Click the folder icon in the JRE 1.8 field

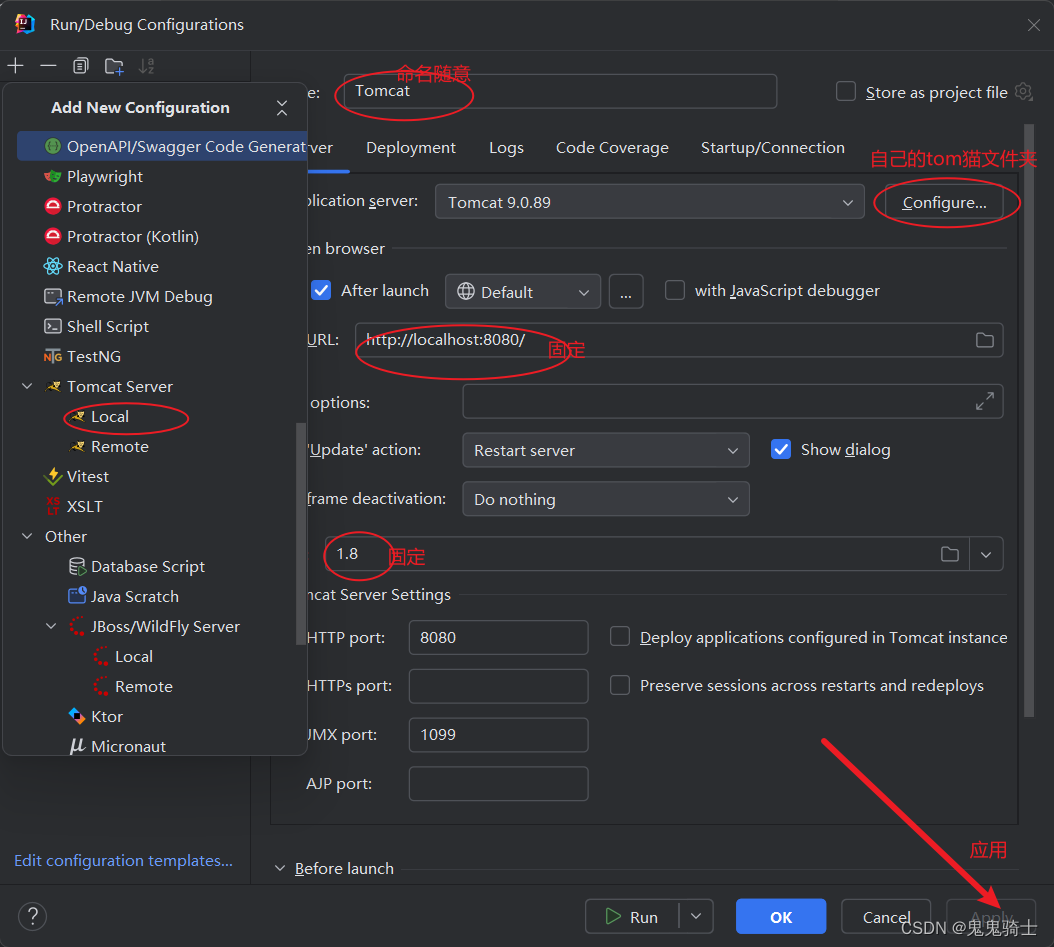pyautogui.click(x=950, y=554)
